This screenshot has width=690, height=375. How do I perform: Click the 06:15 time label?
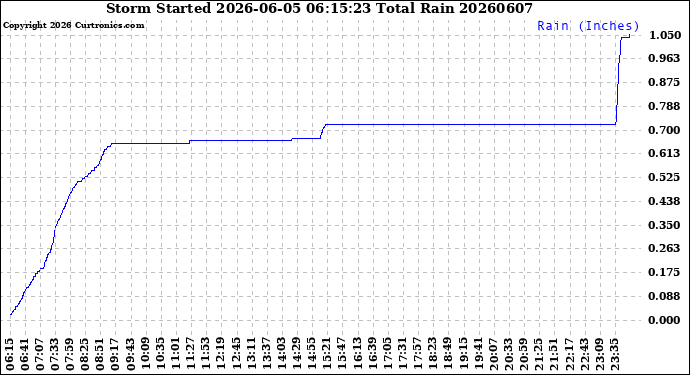tap(10, 355)
